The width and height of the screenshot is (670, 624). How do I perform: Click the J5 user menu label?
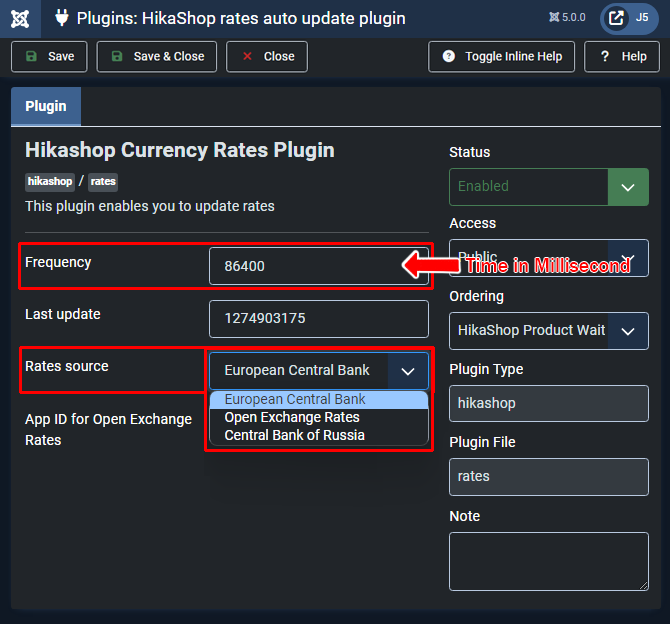(642, 18)
